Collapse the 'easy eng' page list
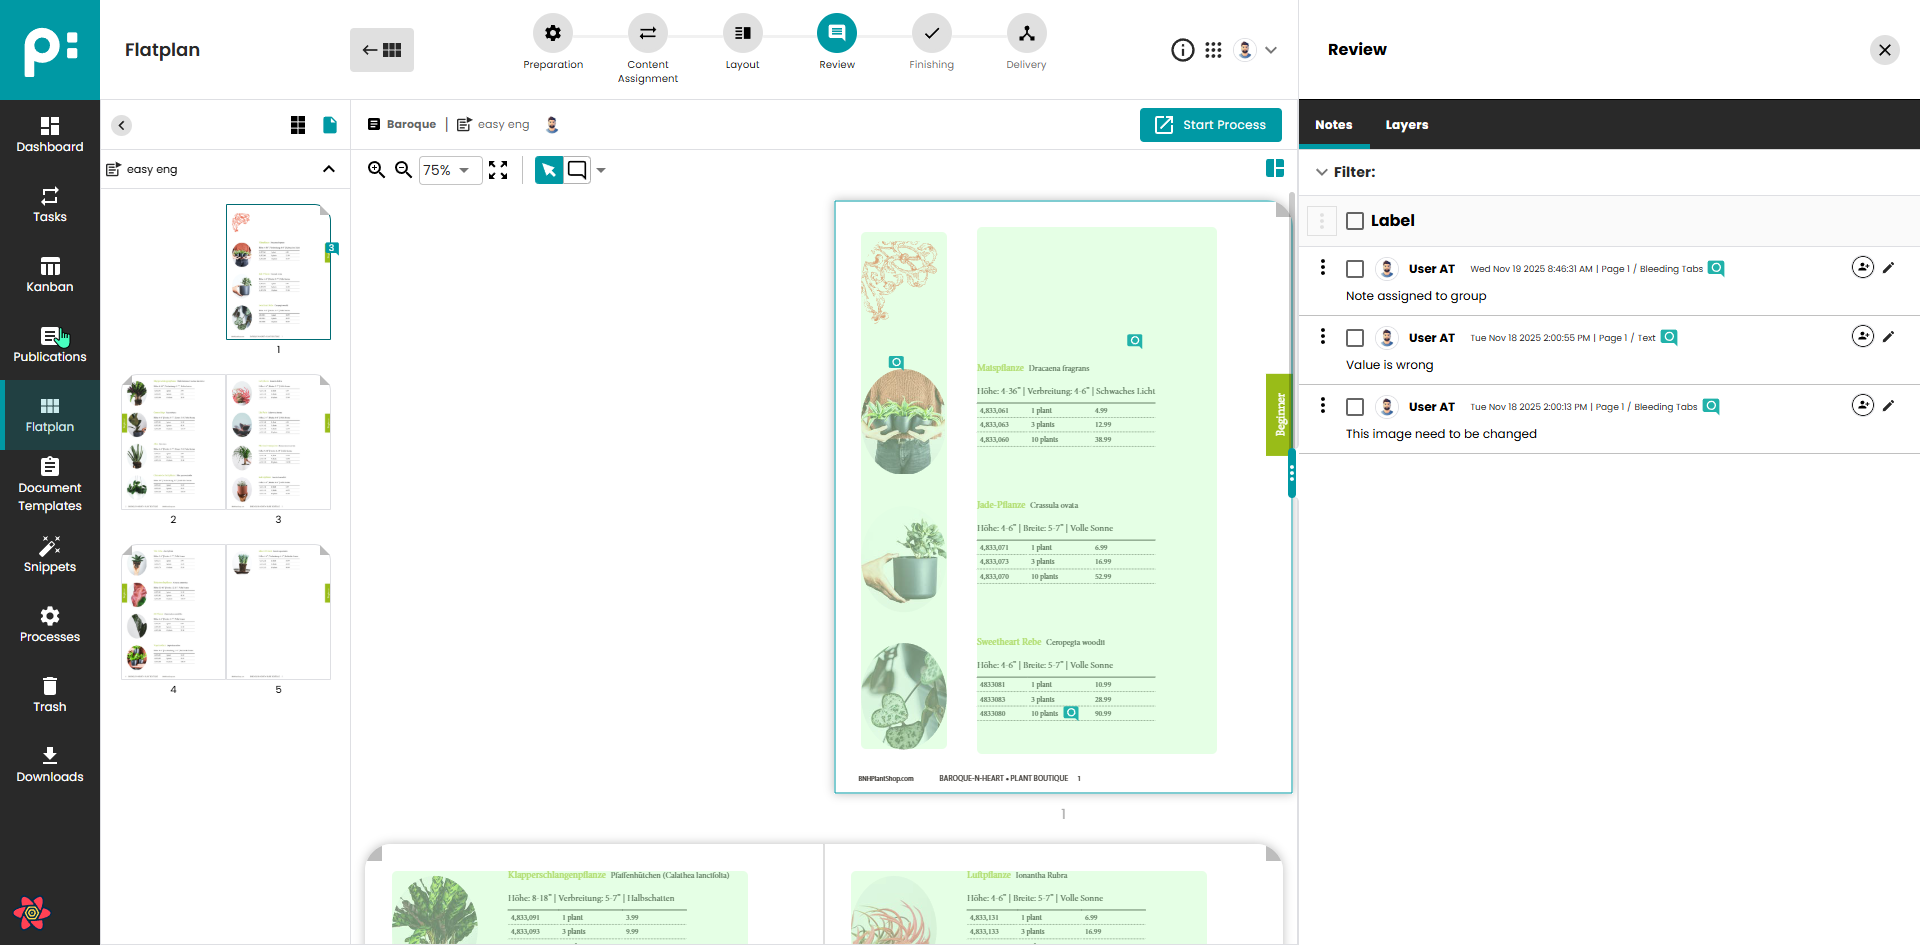 tap(328, 169)
